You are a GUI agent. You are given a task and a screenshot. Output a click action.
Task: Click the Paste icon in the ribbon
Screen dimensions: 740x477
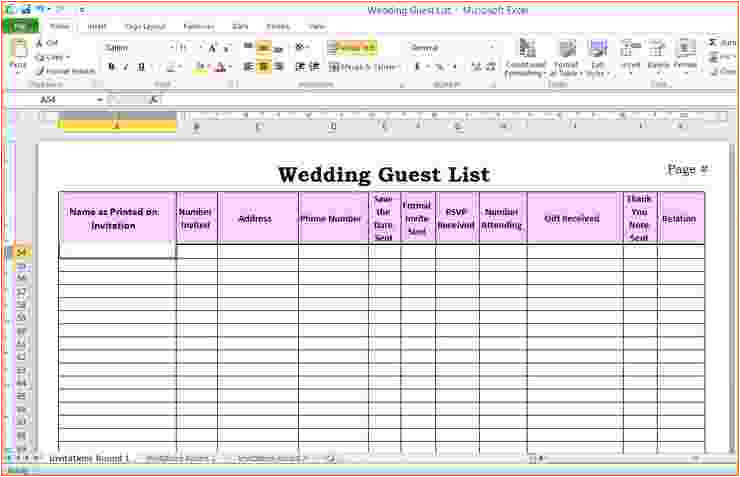point(17,52)
